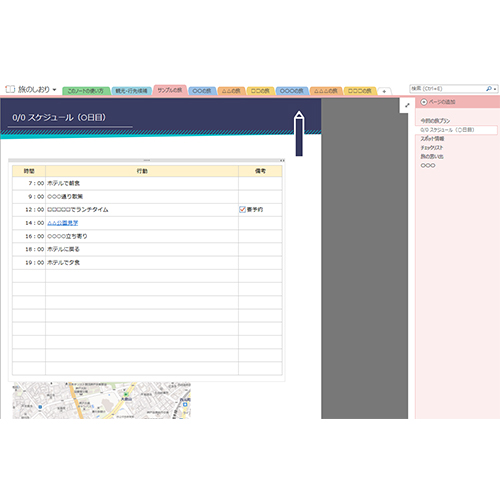Click the pencil graphic in page header
The image size is (500, 500).
[x=299, y=133]
